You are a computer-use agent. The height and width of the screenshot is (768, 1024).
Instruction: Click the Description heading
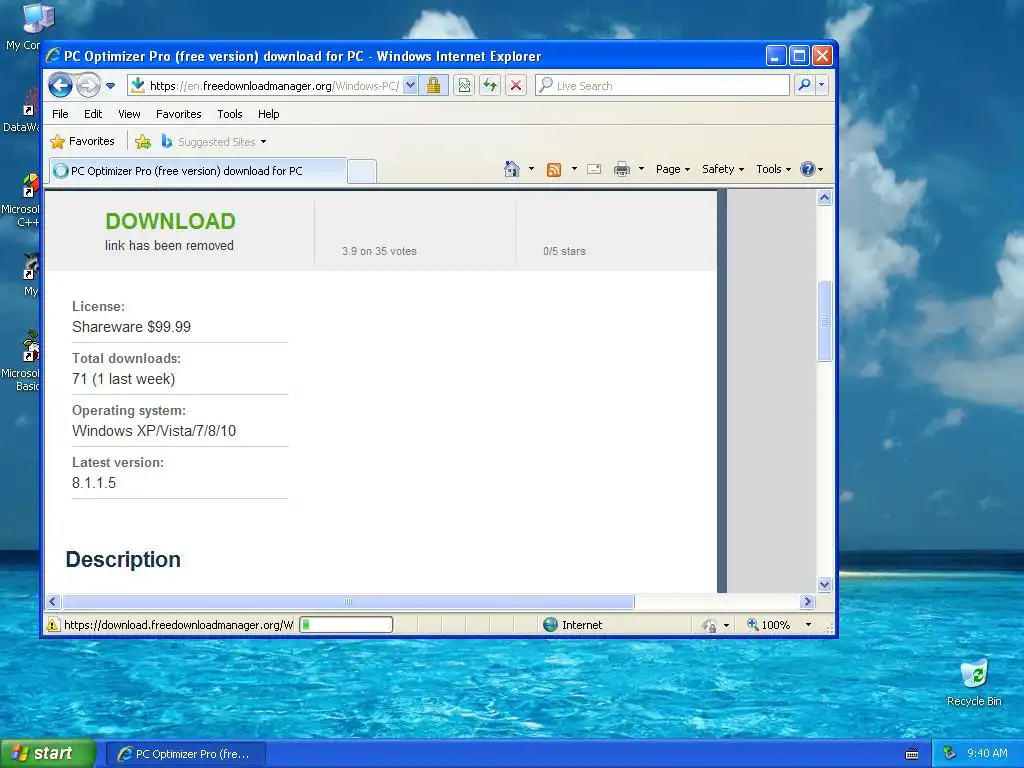coord(123,560)
